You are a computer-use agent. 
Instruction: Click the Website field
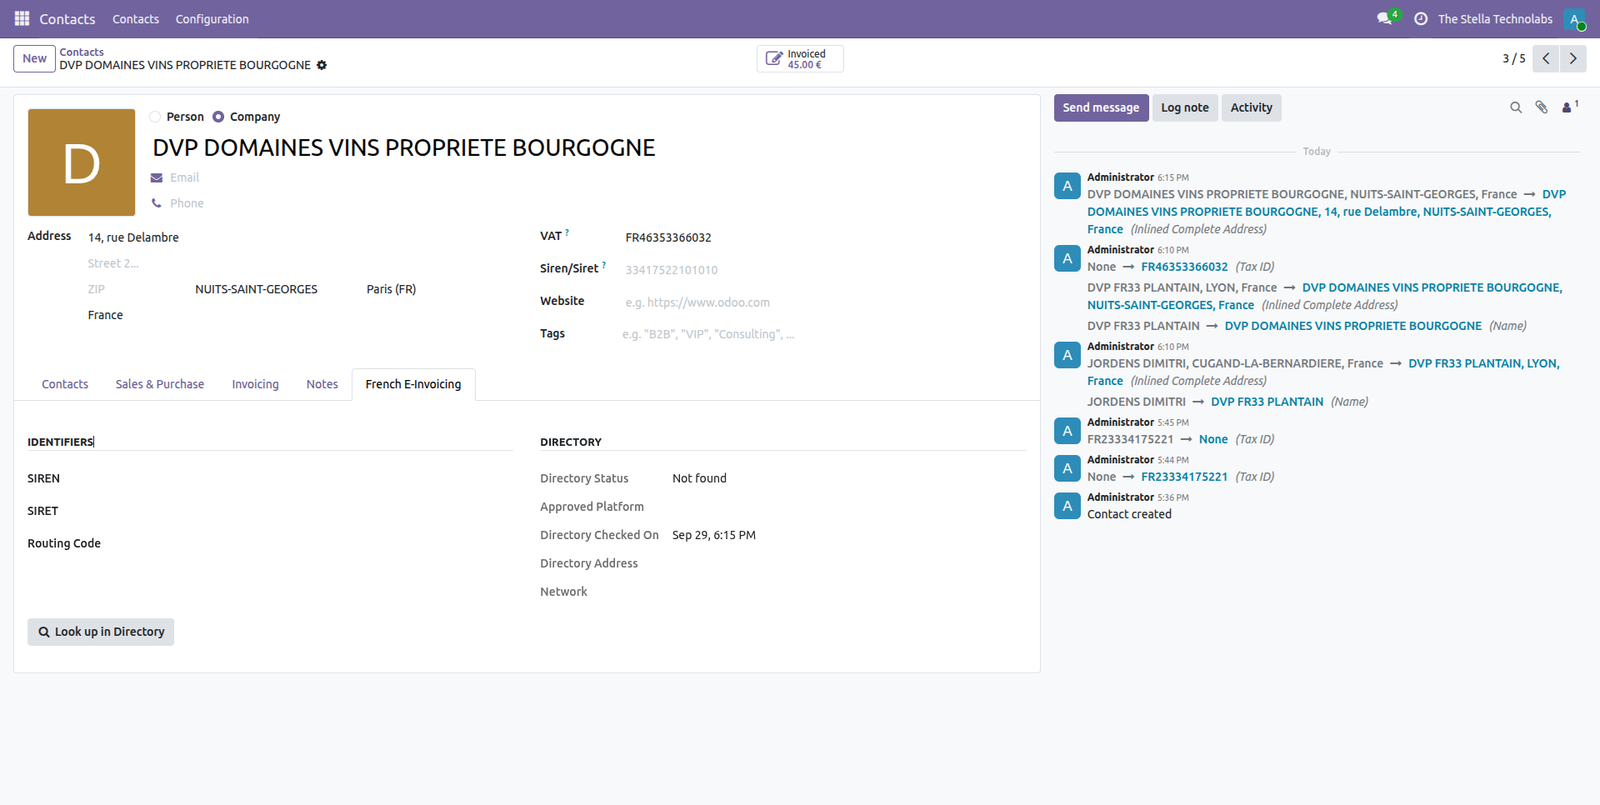click(824, 302)
